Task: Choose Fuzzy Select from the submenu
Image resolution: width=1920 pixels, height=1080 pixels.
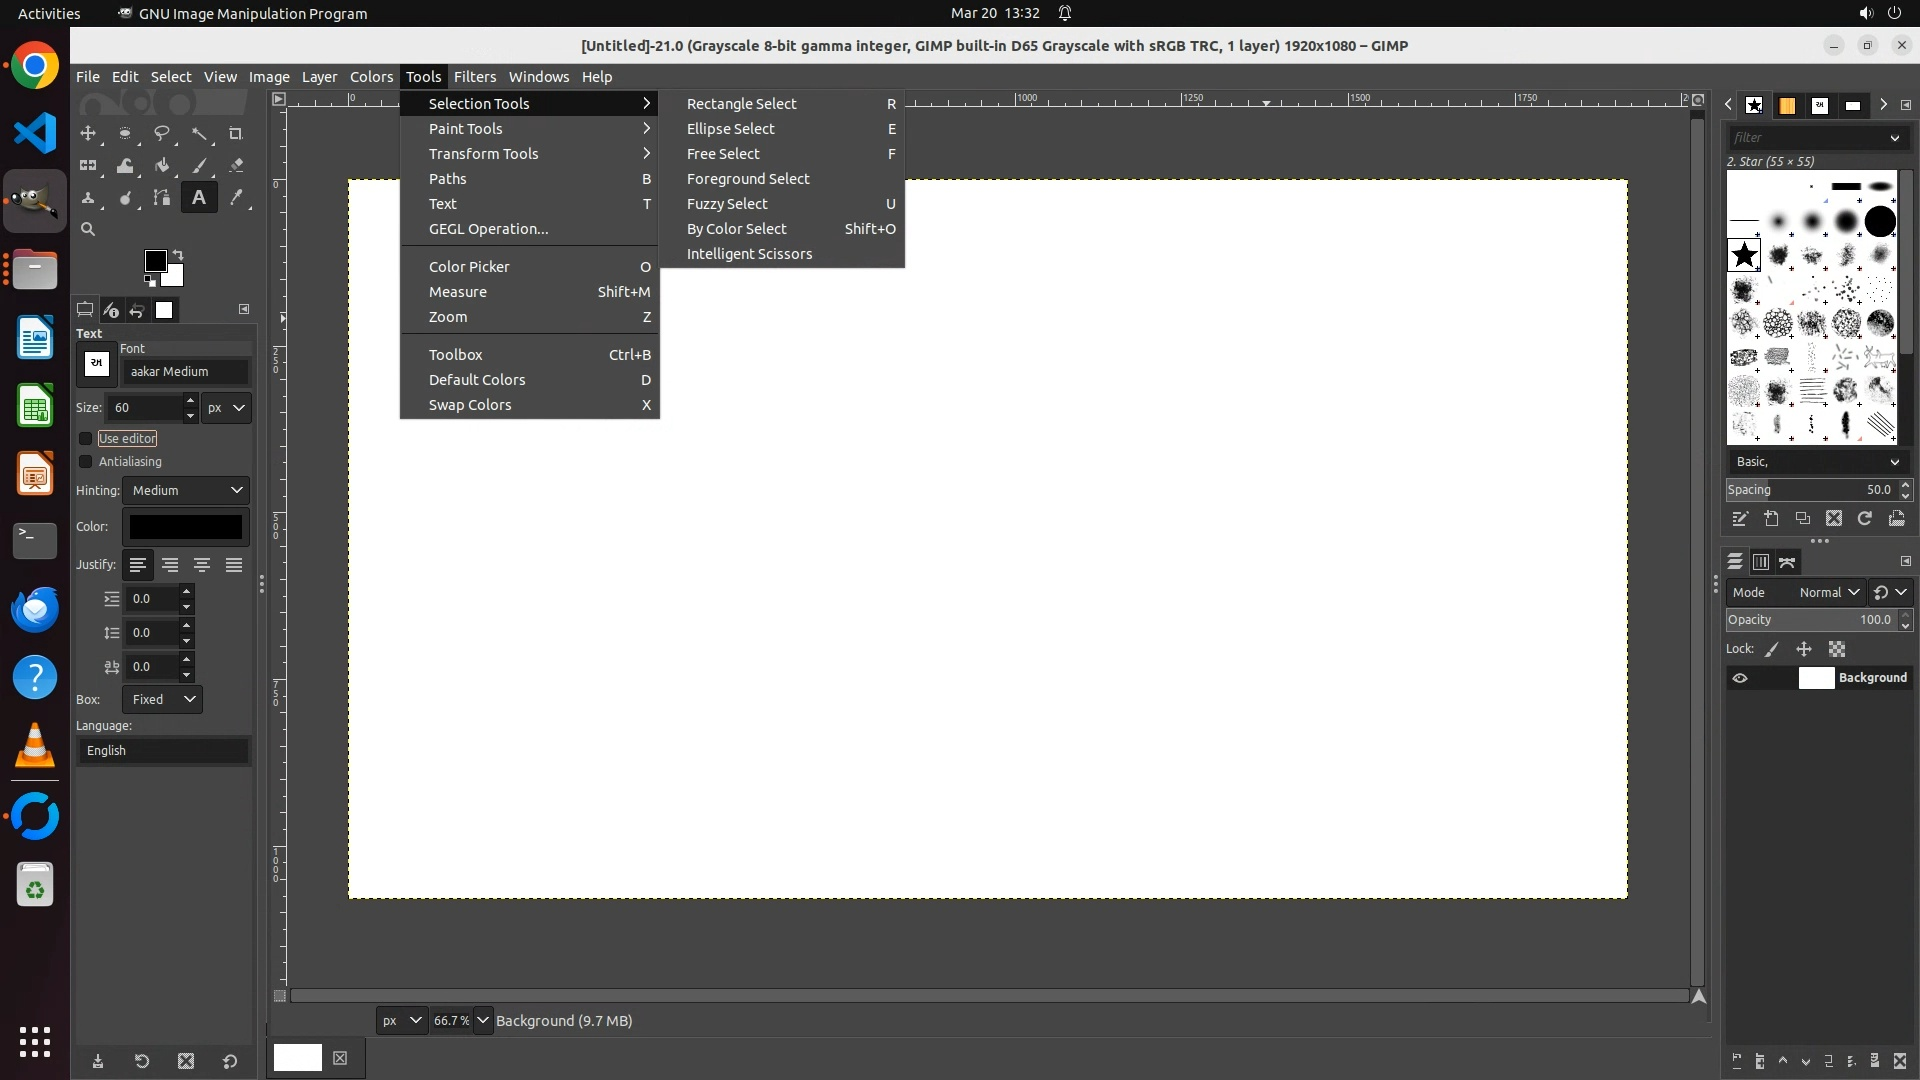Action: 727,204
